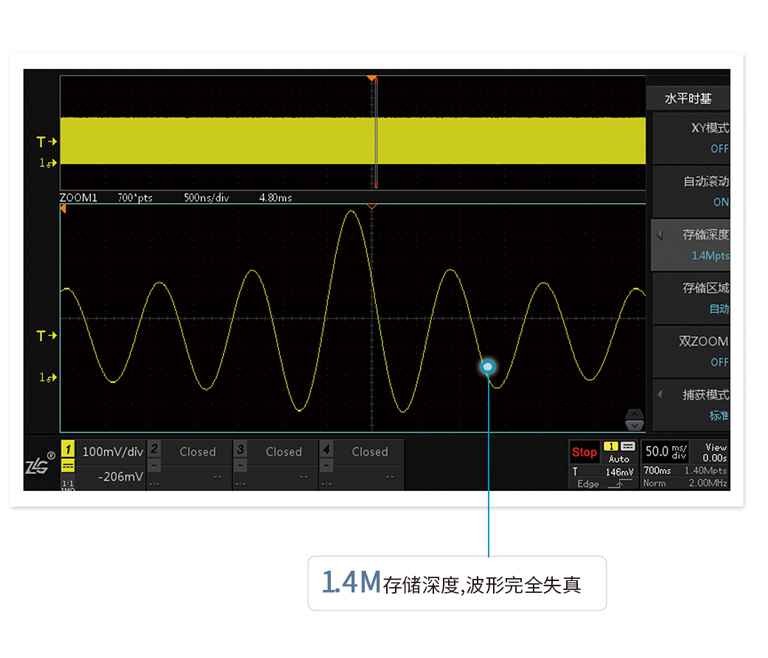Click the scroll up/down arrows icon

pyautogui.click(x=634, y=418)
